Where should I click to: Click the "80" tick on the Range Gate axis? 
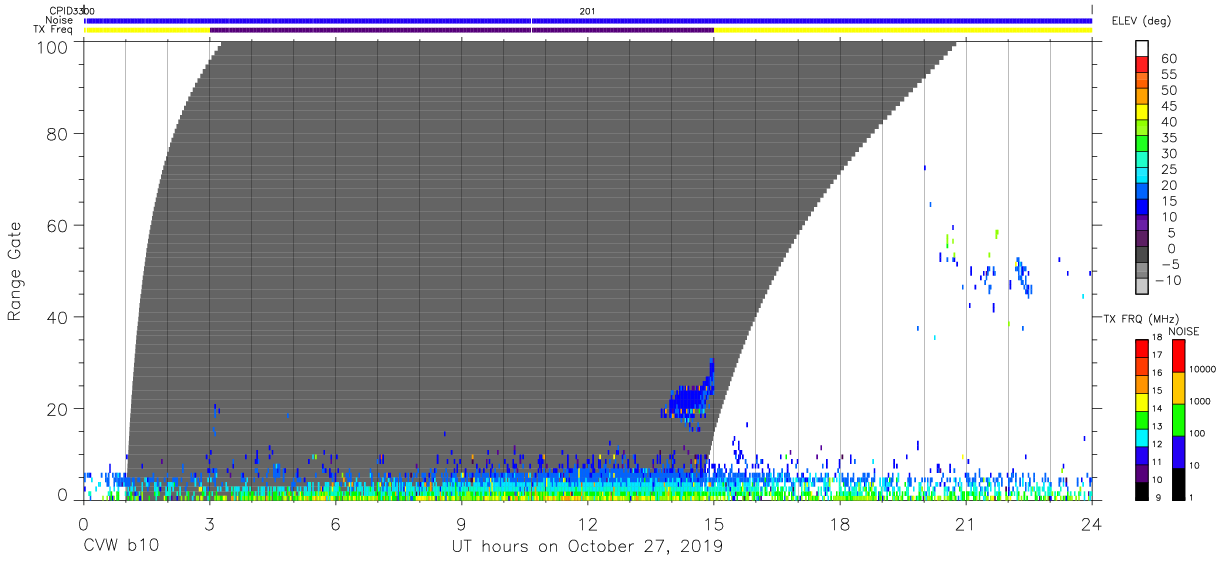57,134
